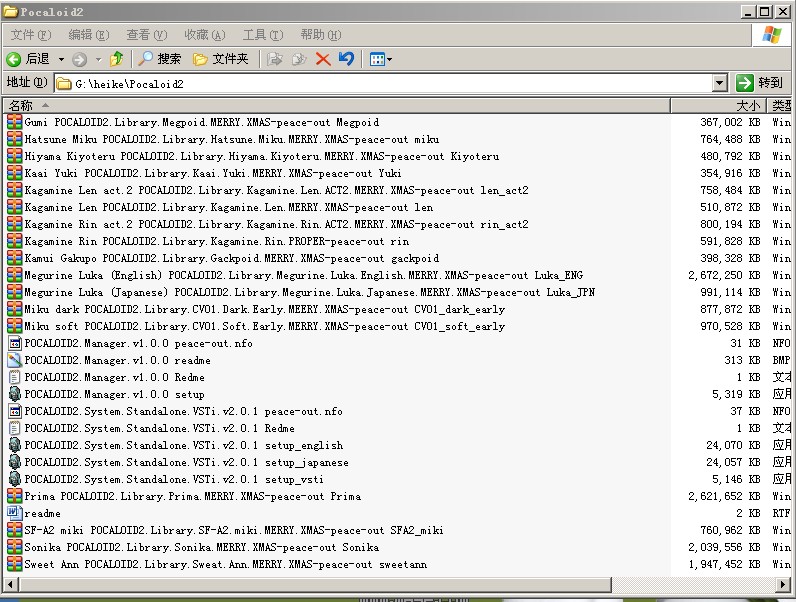Select the Kaai Yuki archive icon
The width and height of the screenshot is (796, 602).
click(15, 173)
